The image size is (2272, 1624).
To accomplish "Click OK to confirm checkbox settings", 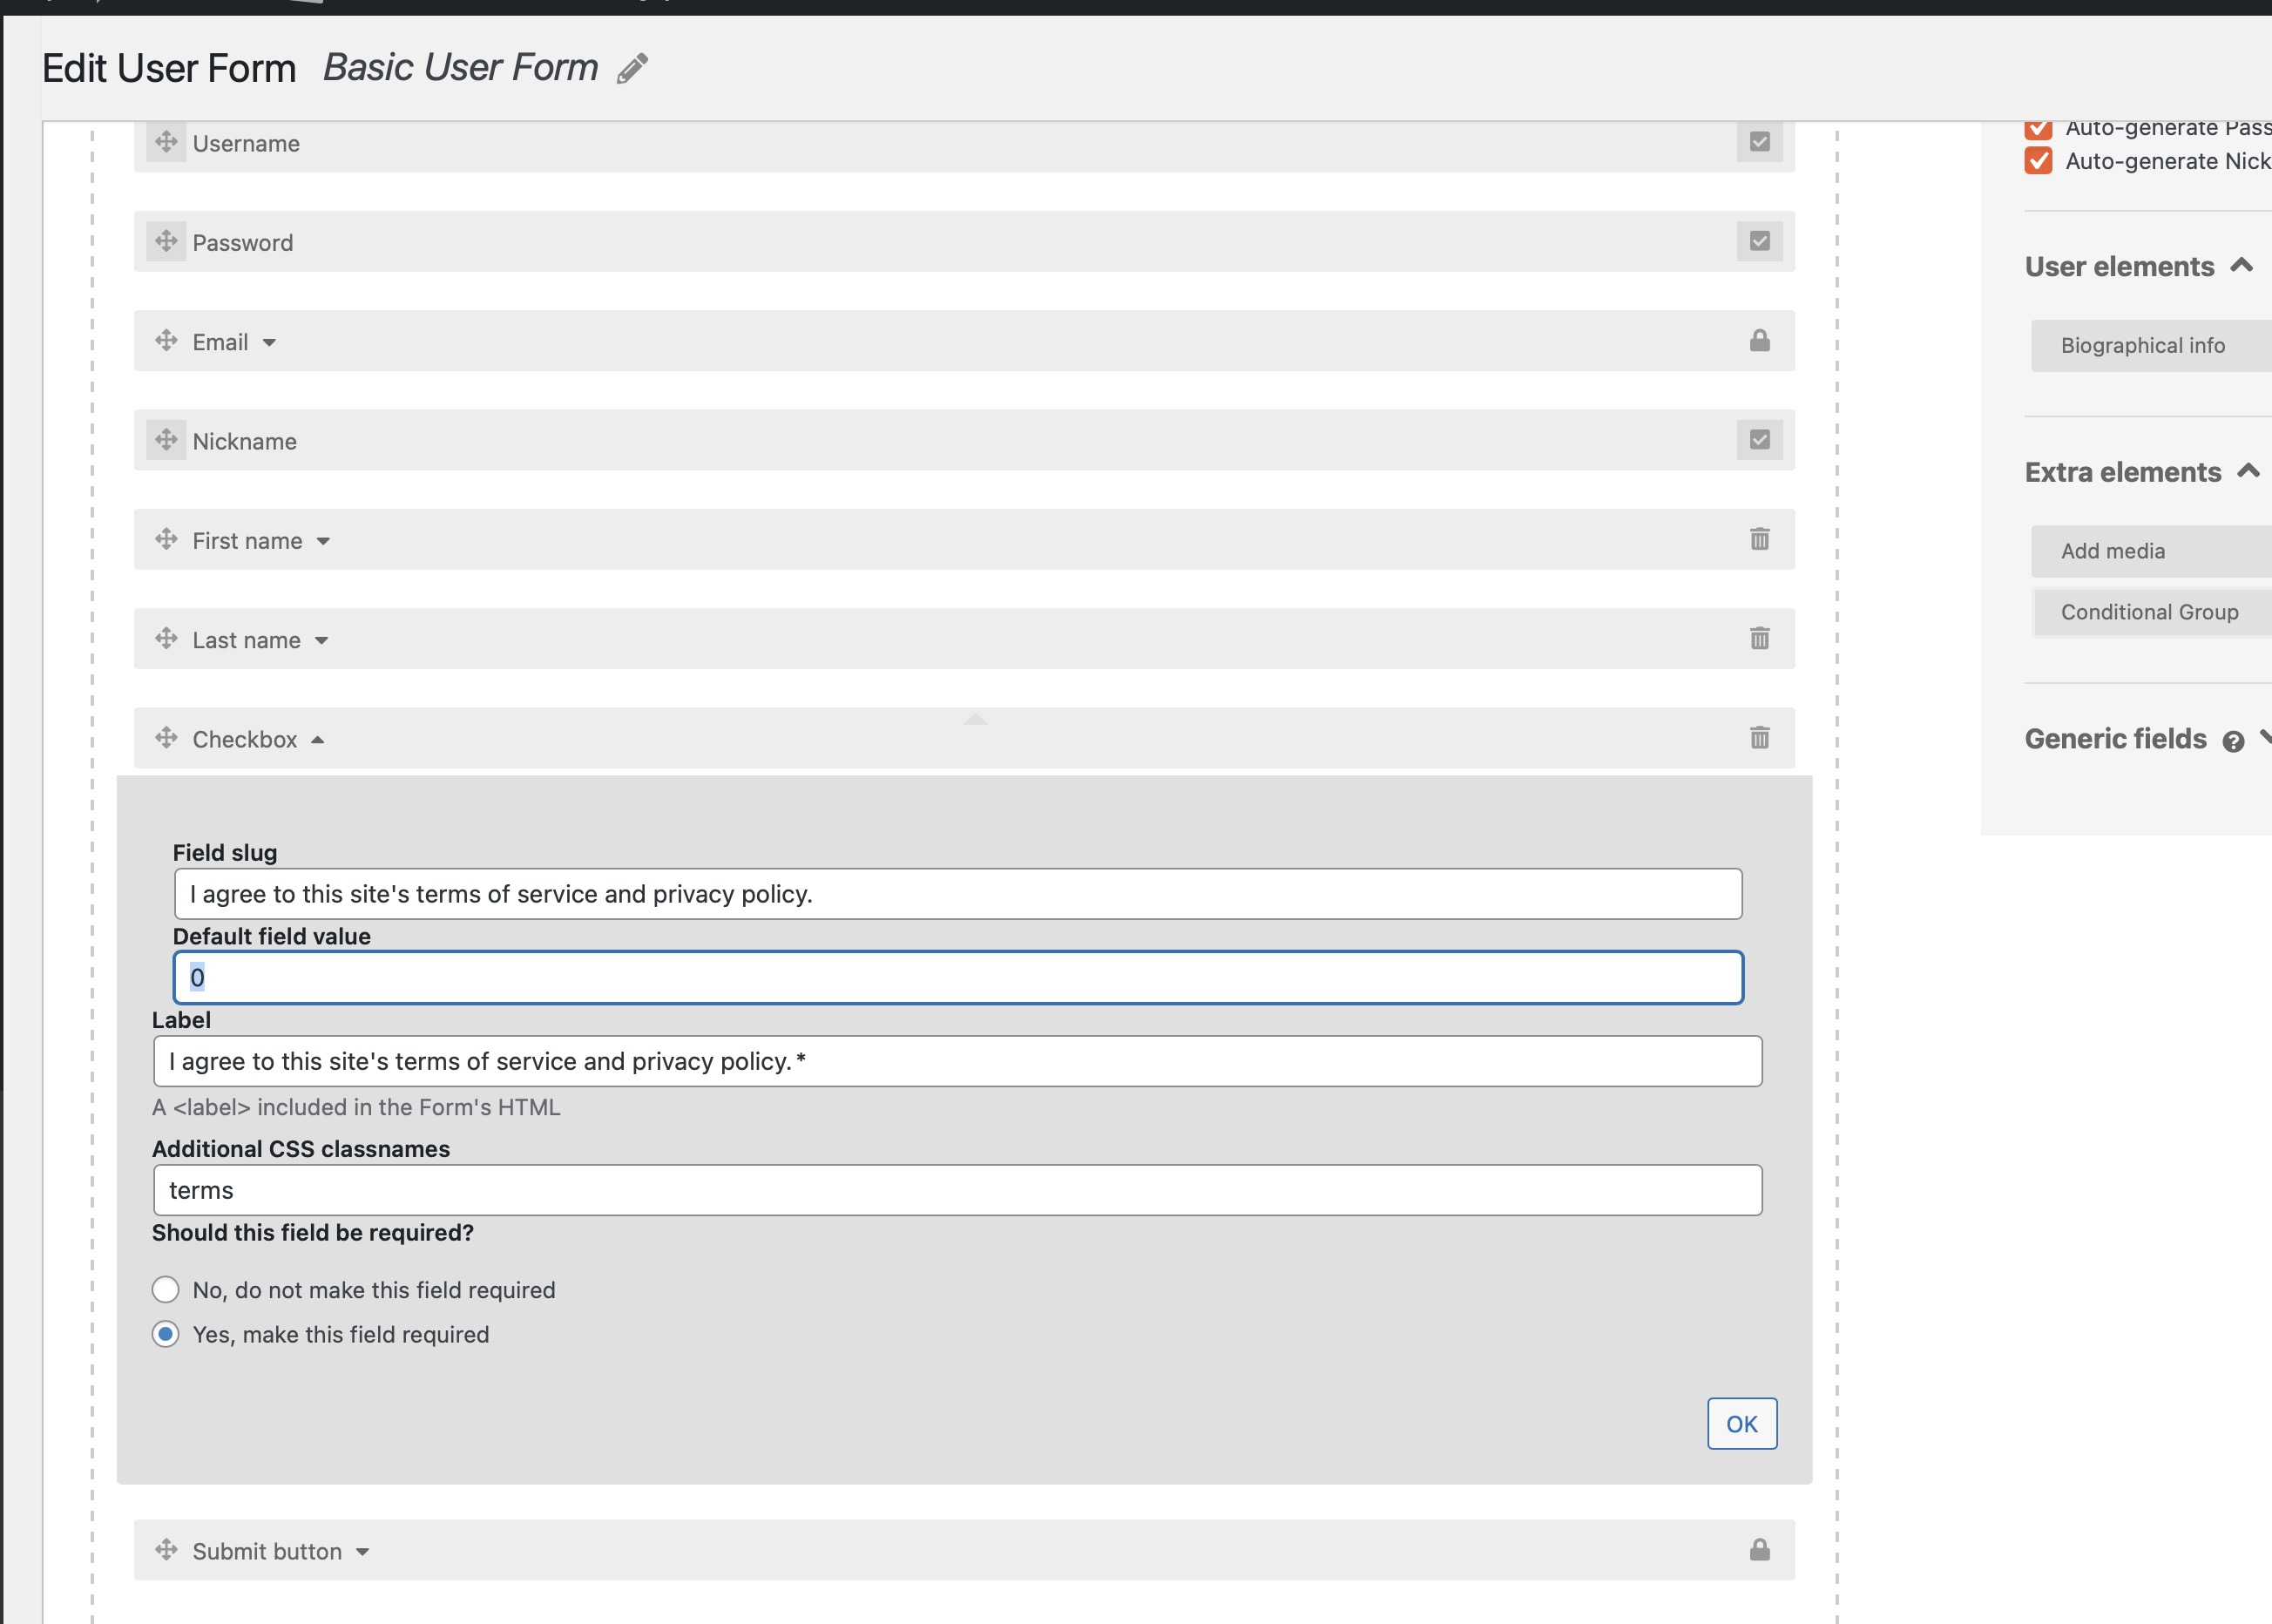I will point(1742,1424).
